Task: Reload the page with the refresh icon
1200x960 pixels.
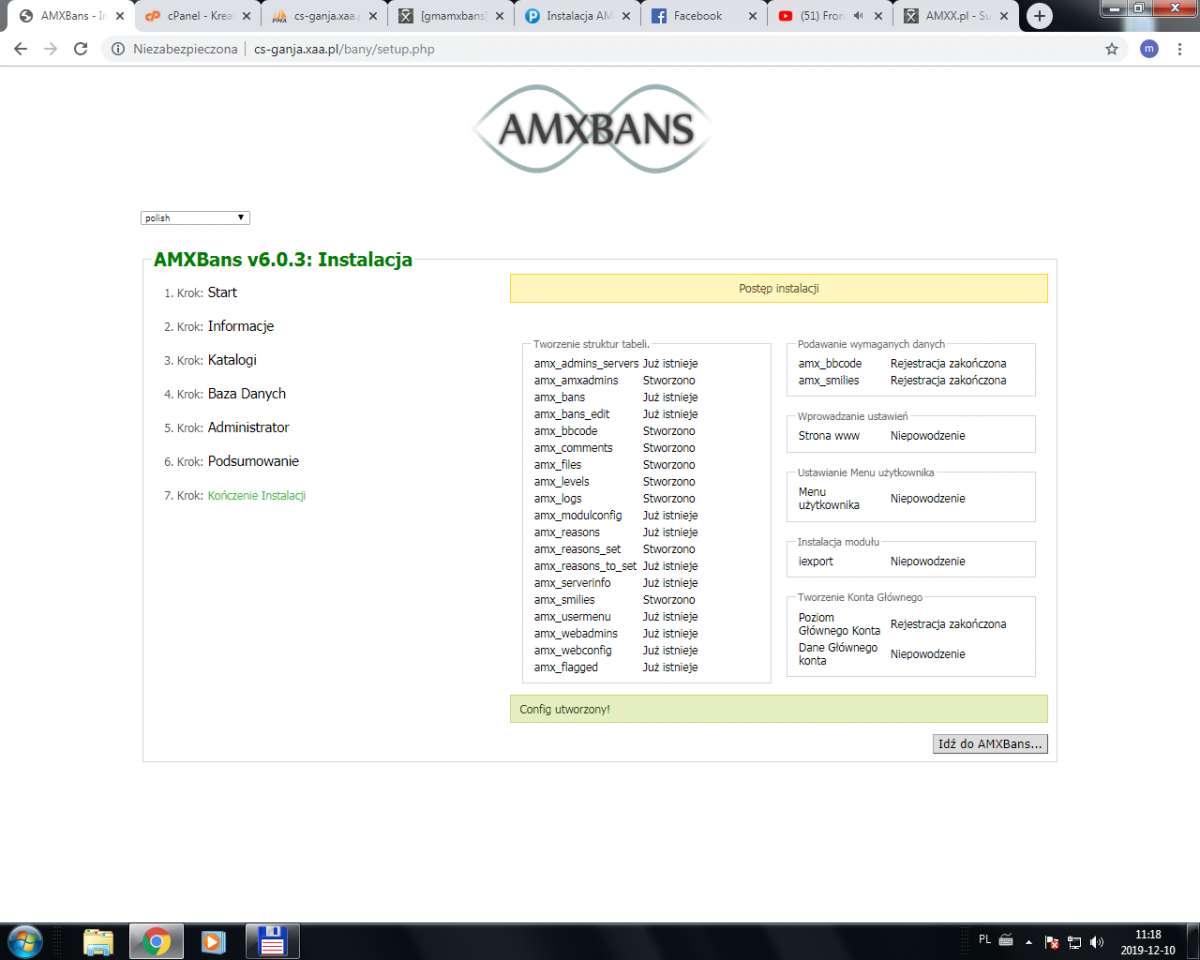Action: click(x=81, y=49)
